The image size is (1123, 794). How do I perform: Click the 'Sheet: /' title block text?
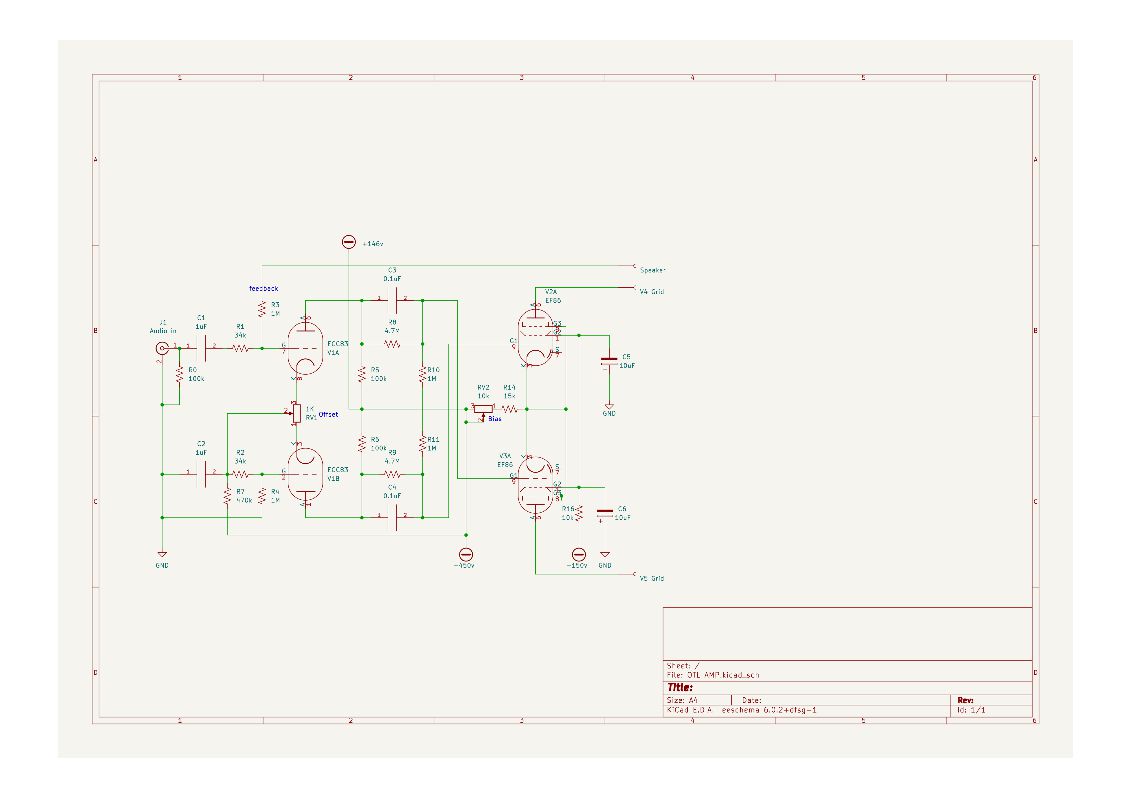pyautogui.click(x=683, y=666)
